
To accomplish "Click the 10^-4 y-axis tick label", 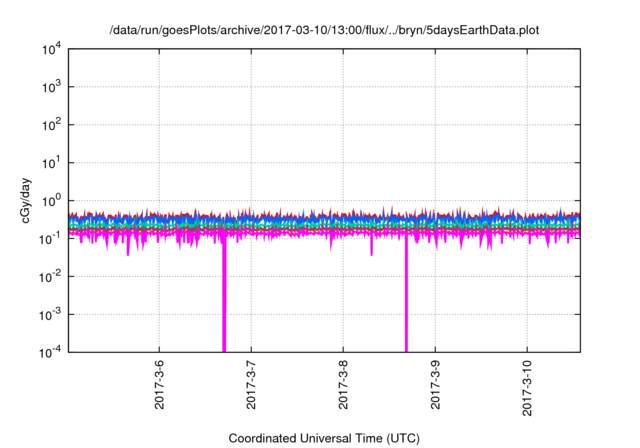I will click(x=51, y=352).
